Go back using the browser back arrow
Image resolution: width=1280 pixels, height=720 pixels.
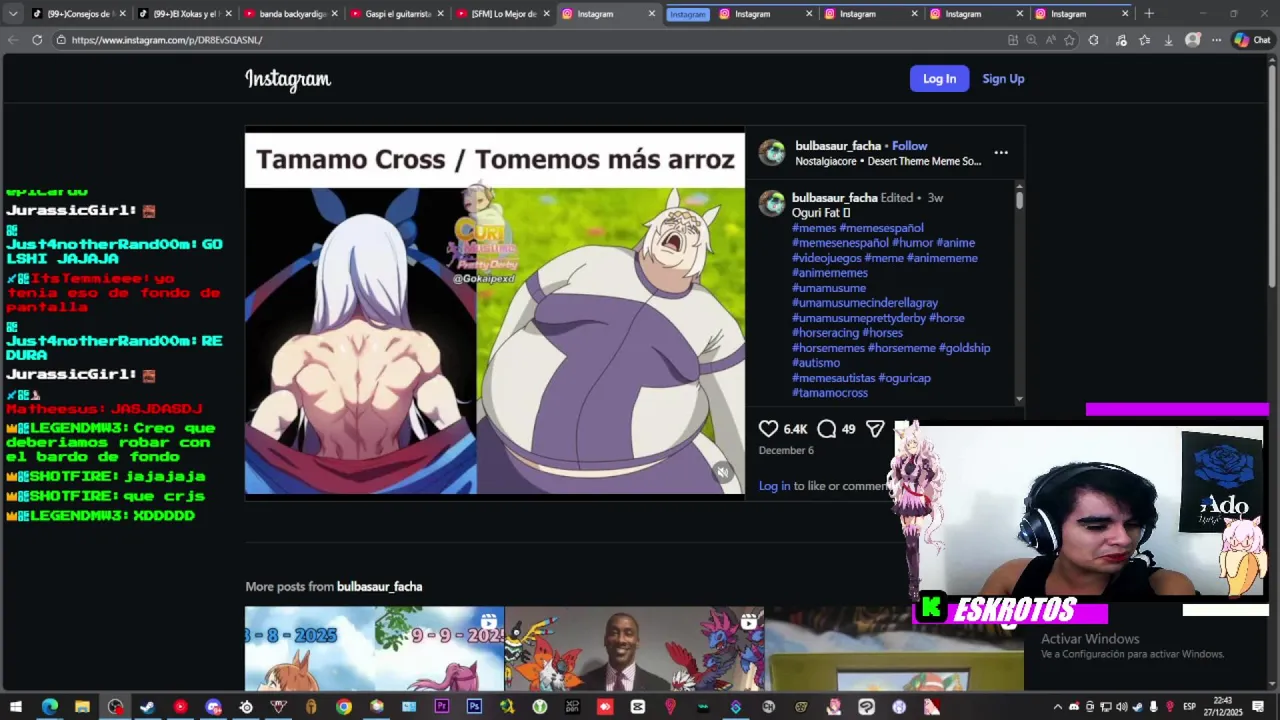12,40
